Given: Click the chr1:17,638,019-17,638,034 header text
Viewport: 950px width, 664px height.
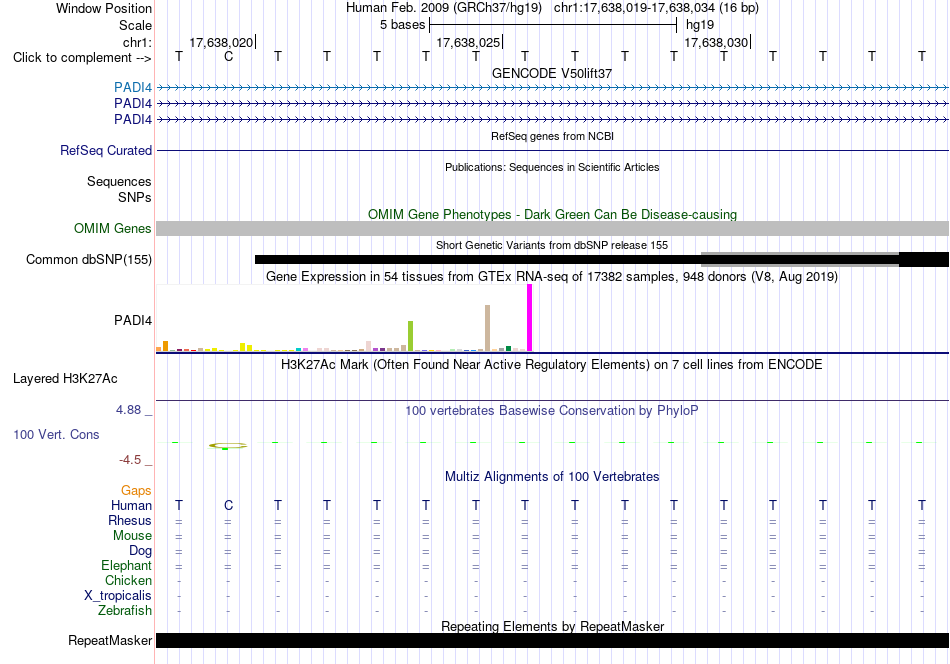Looking at the screenshot, I should coord(656,8).
